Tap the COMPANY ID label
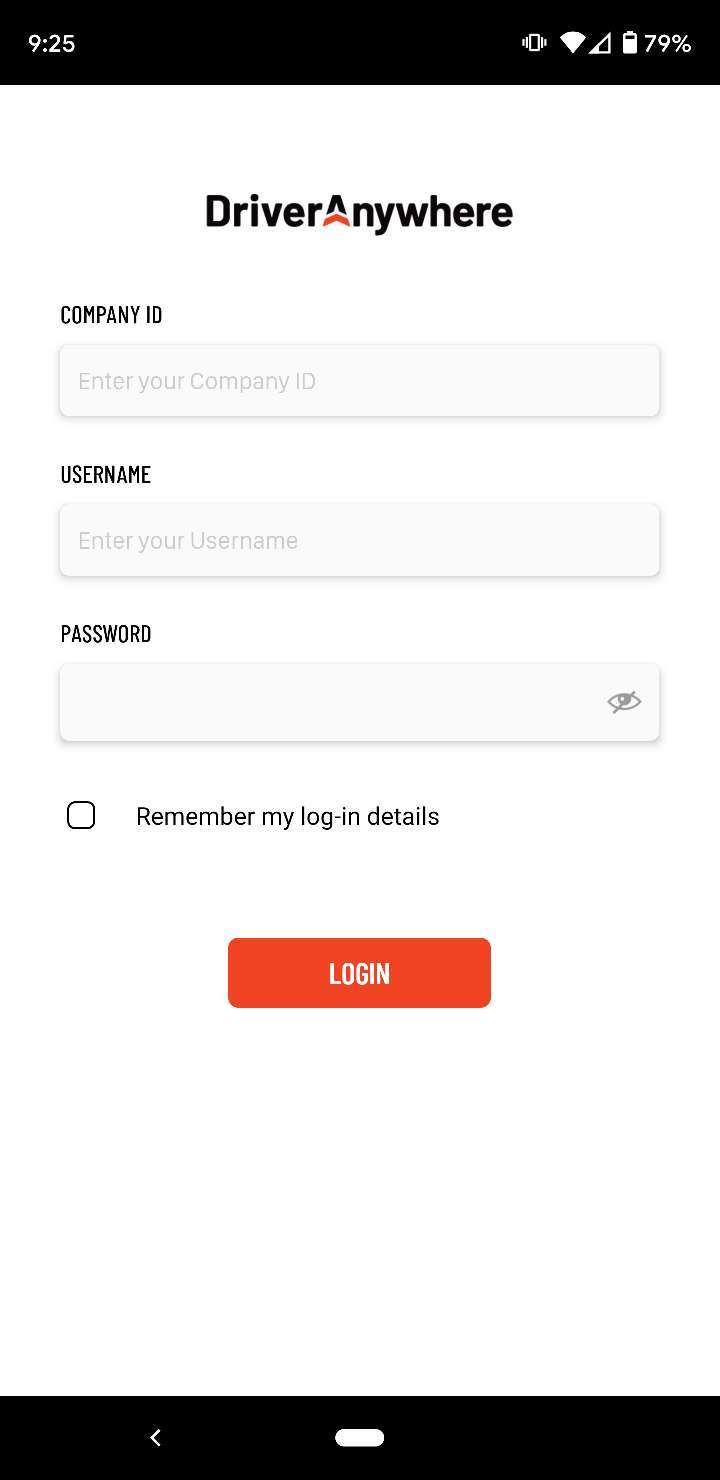 point(111,314)
